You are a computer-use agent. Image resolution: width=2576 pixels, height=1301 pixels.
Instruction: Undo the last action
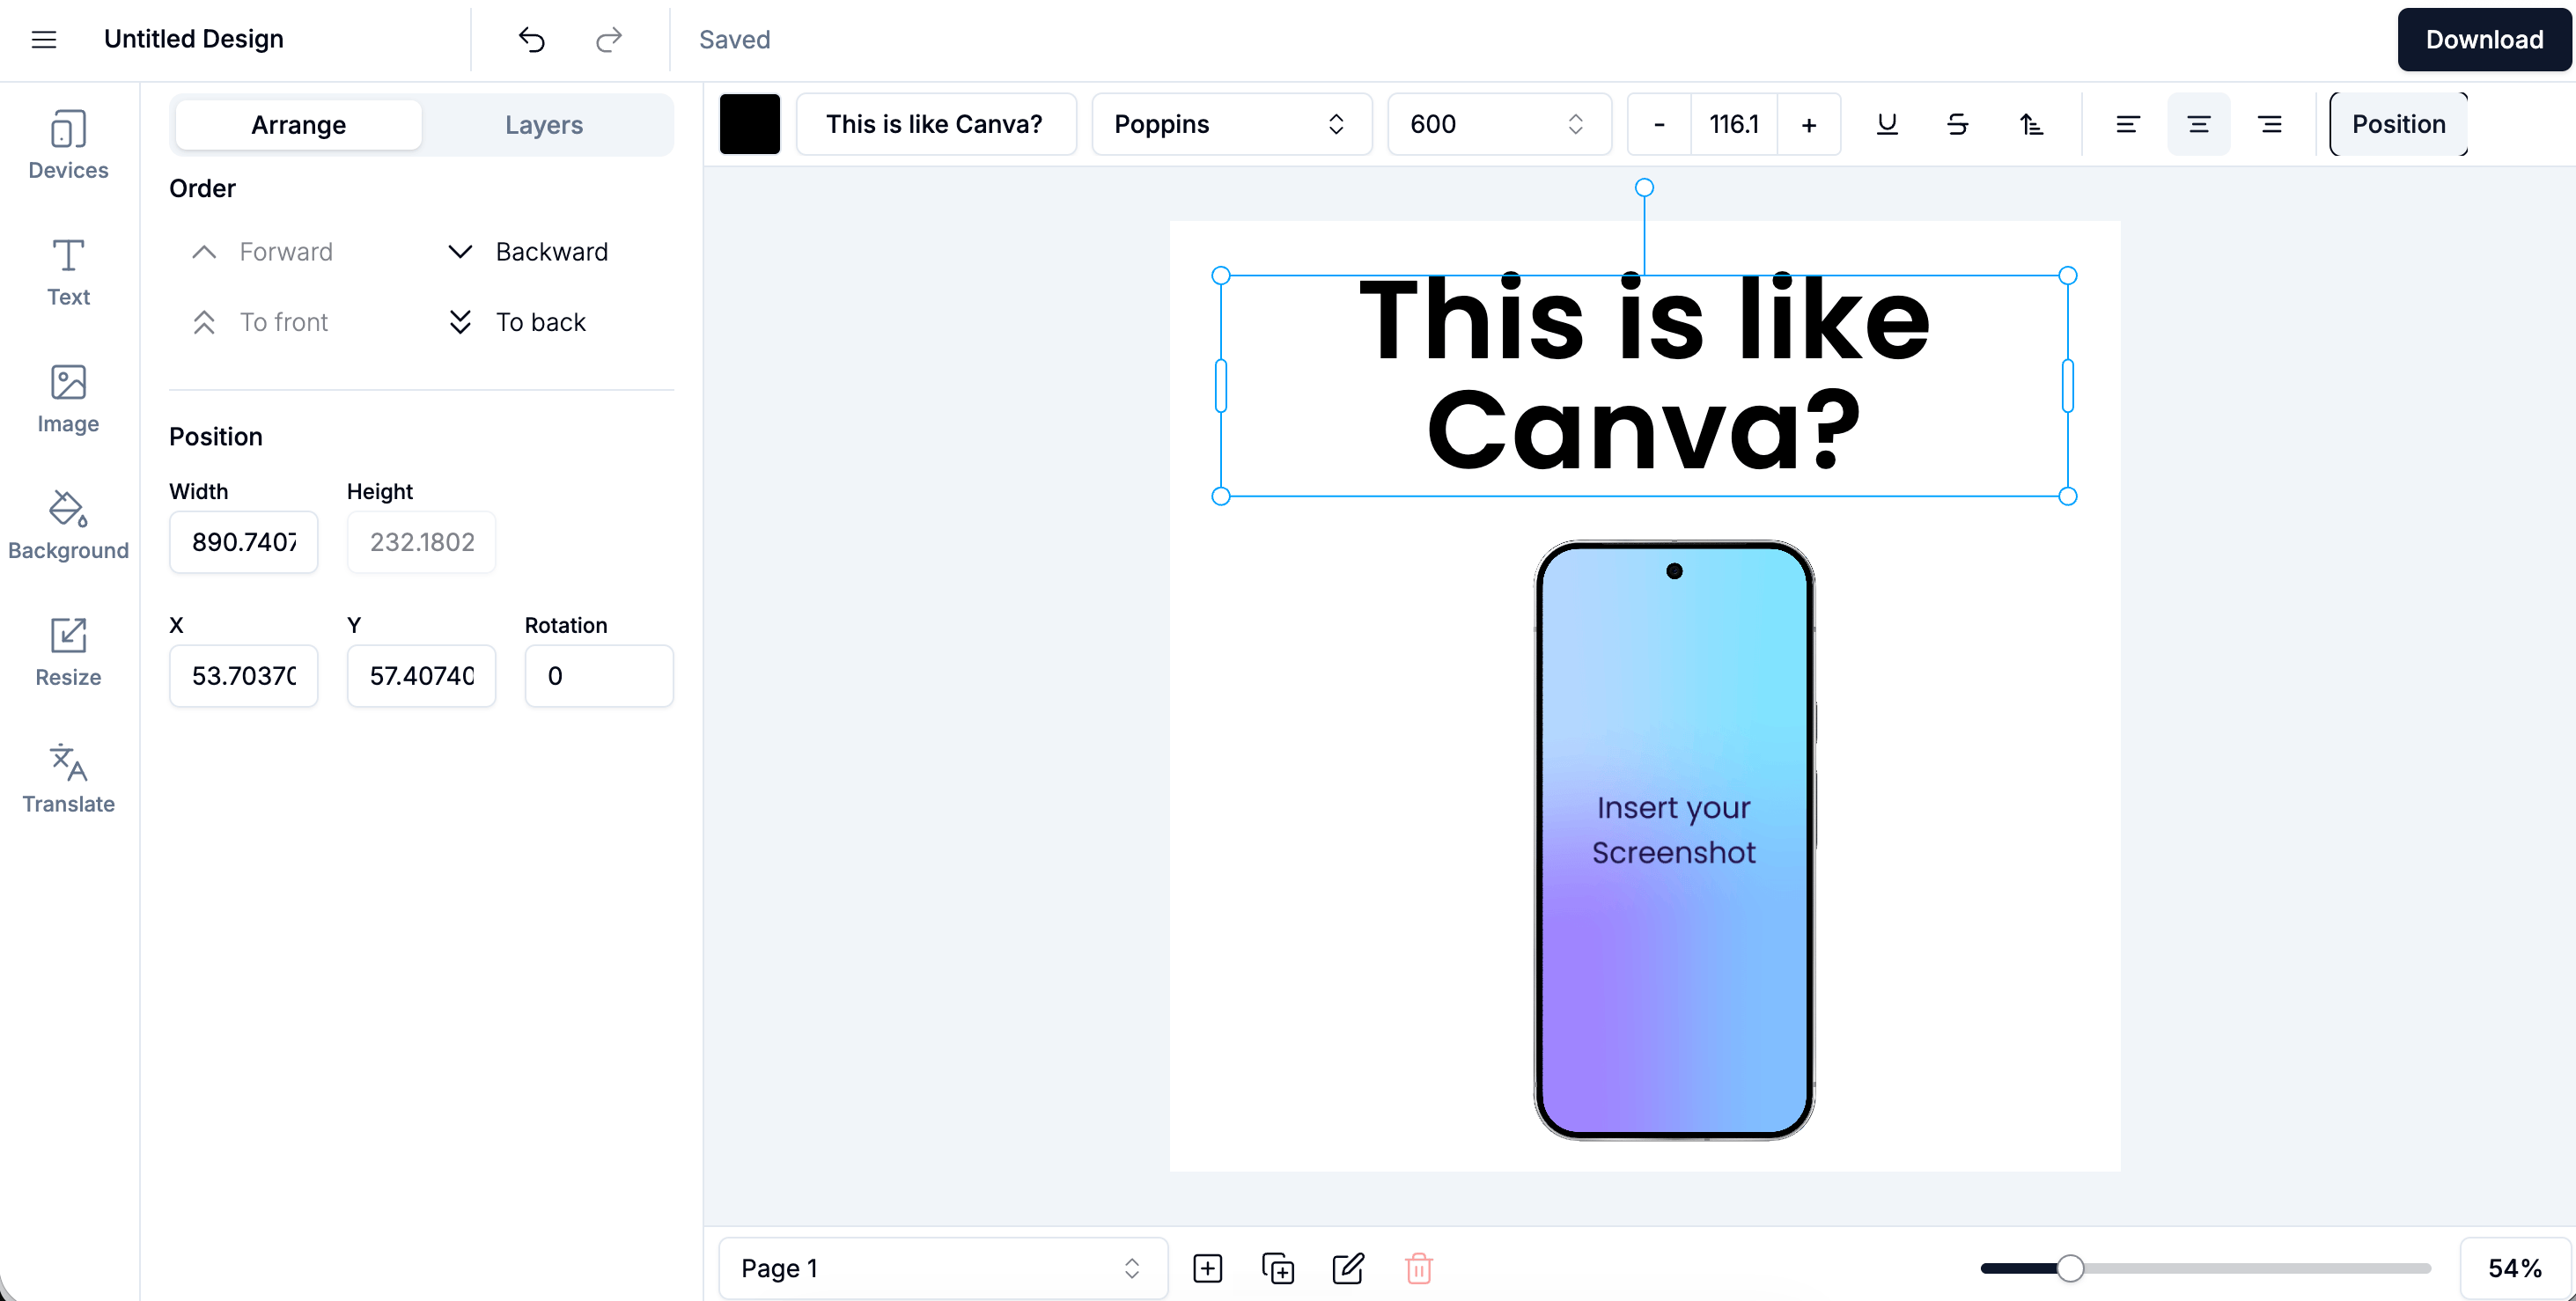532,39
